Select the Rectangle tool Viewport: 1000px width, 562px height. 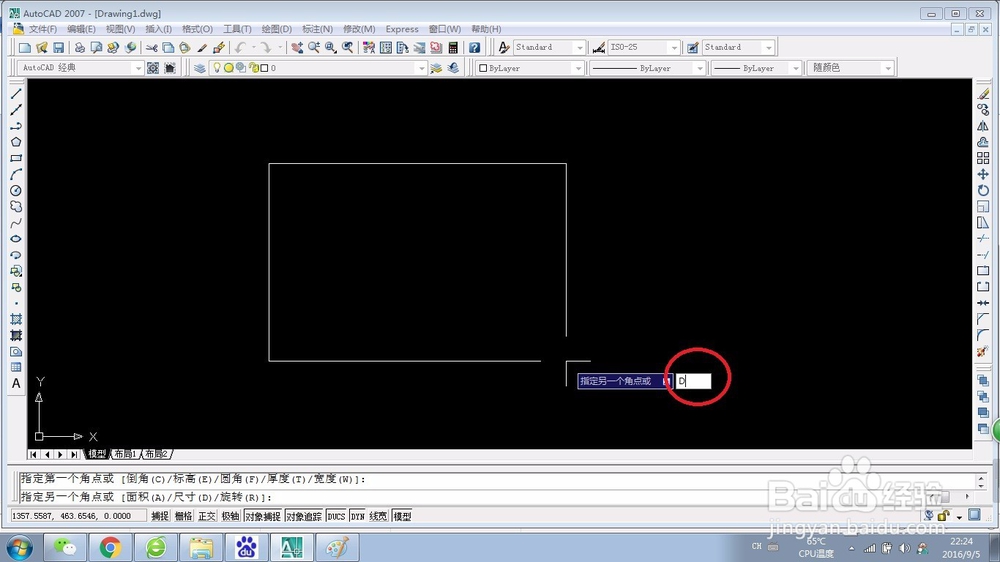(x=16, y=158)
